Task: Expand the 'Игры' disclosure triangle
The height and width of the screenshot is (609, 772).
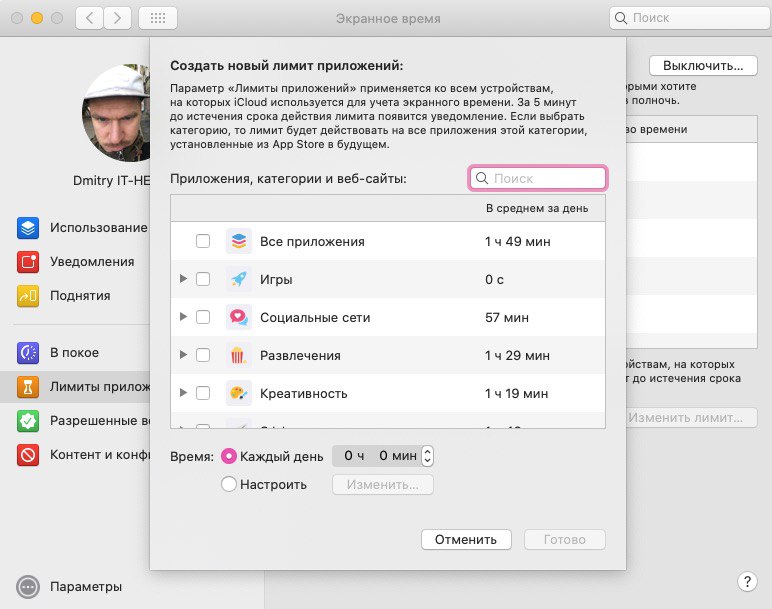Action: pos(183,279)
